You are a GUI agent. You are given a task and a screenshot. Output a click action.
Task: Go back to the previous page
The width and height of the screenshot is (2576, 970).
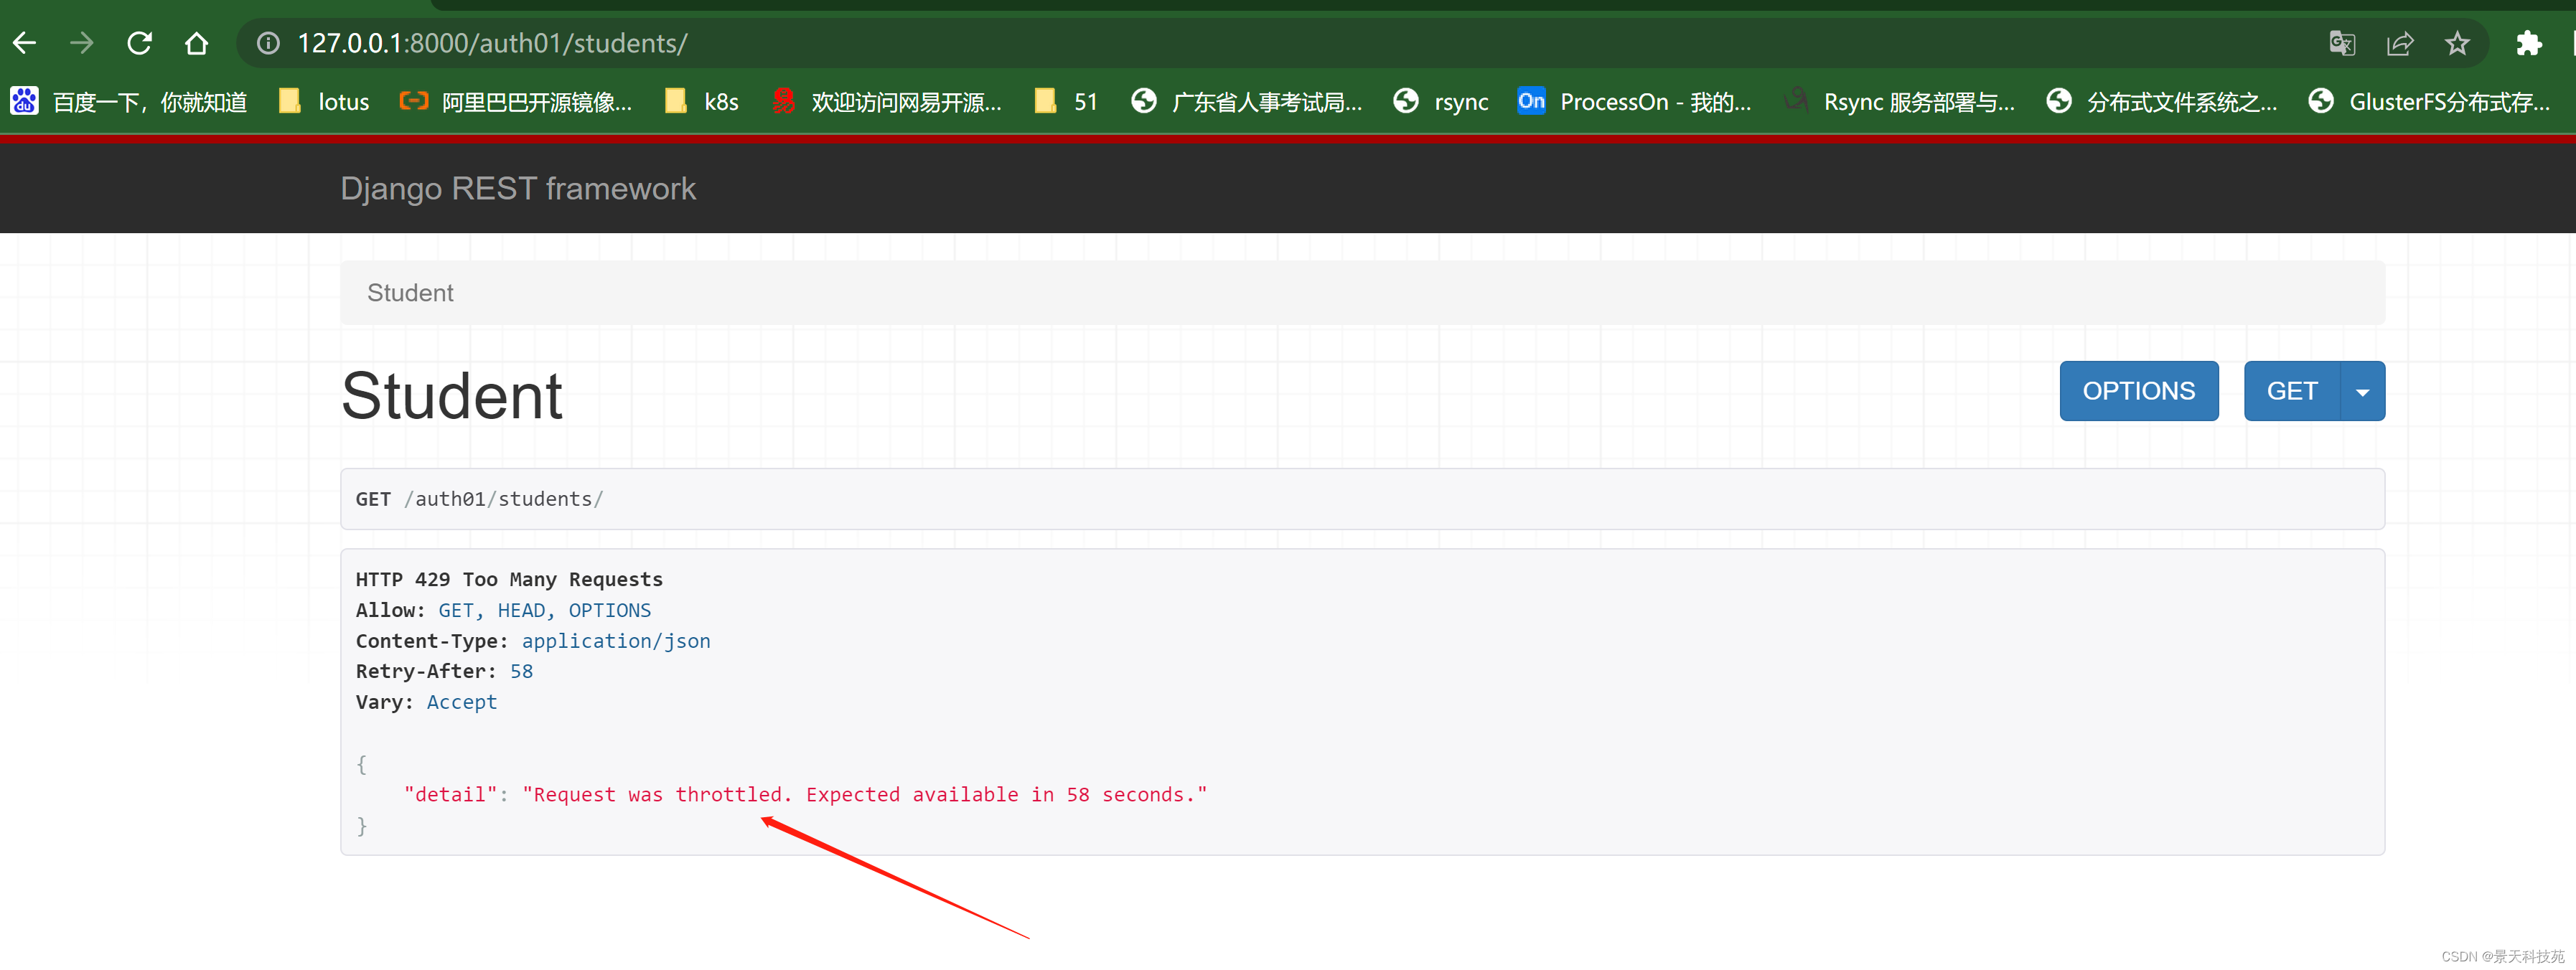click(25, 43)
